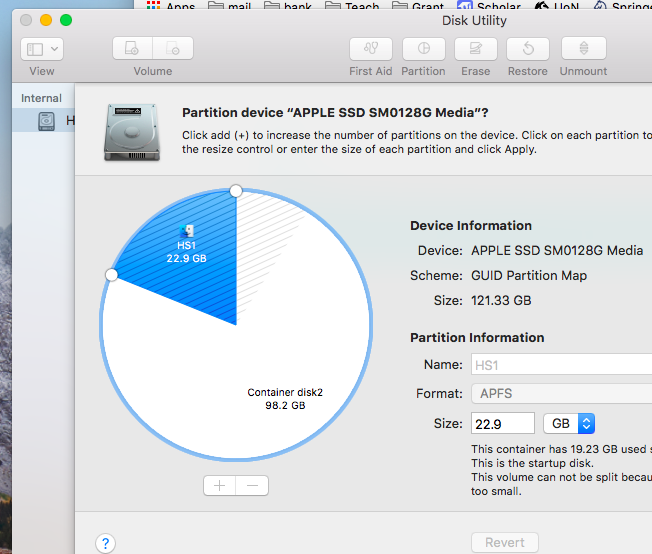This screenshot has height=554, width=652.
Task: Open the Format APFS dropdown
Action: click(x=561, y=393)
